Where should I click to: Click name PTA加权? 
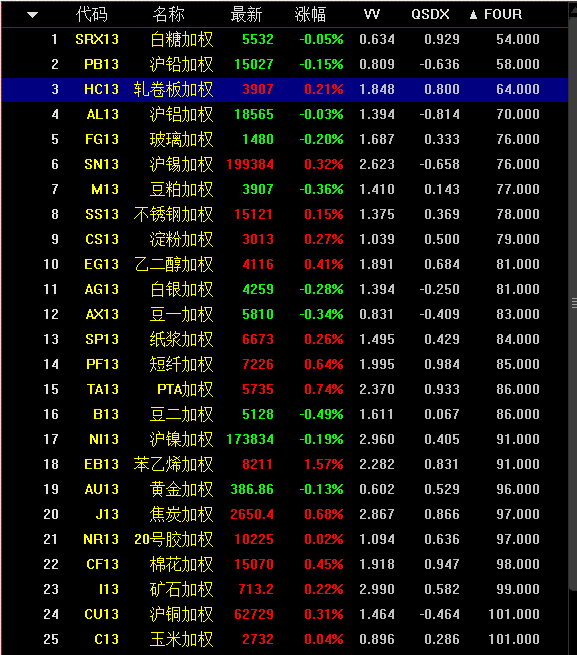coord(185,389)
